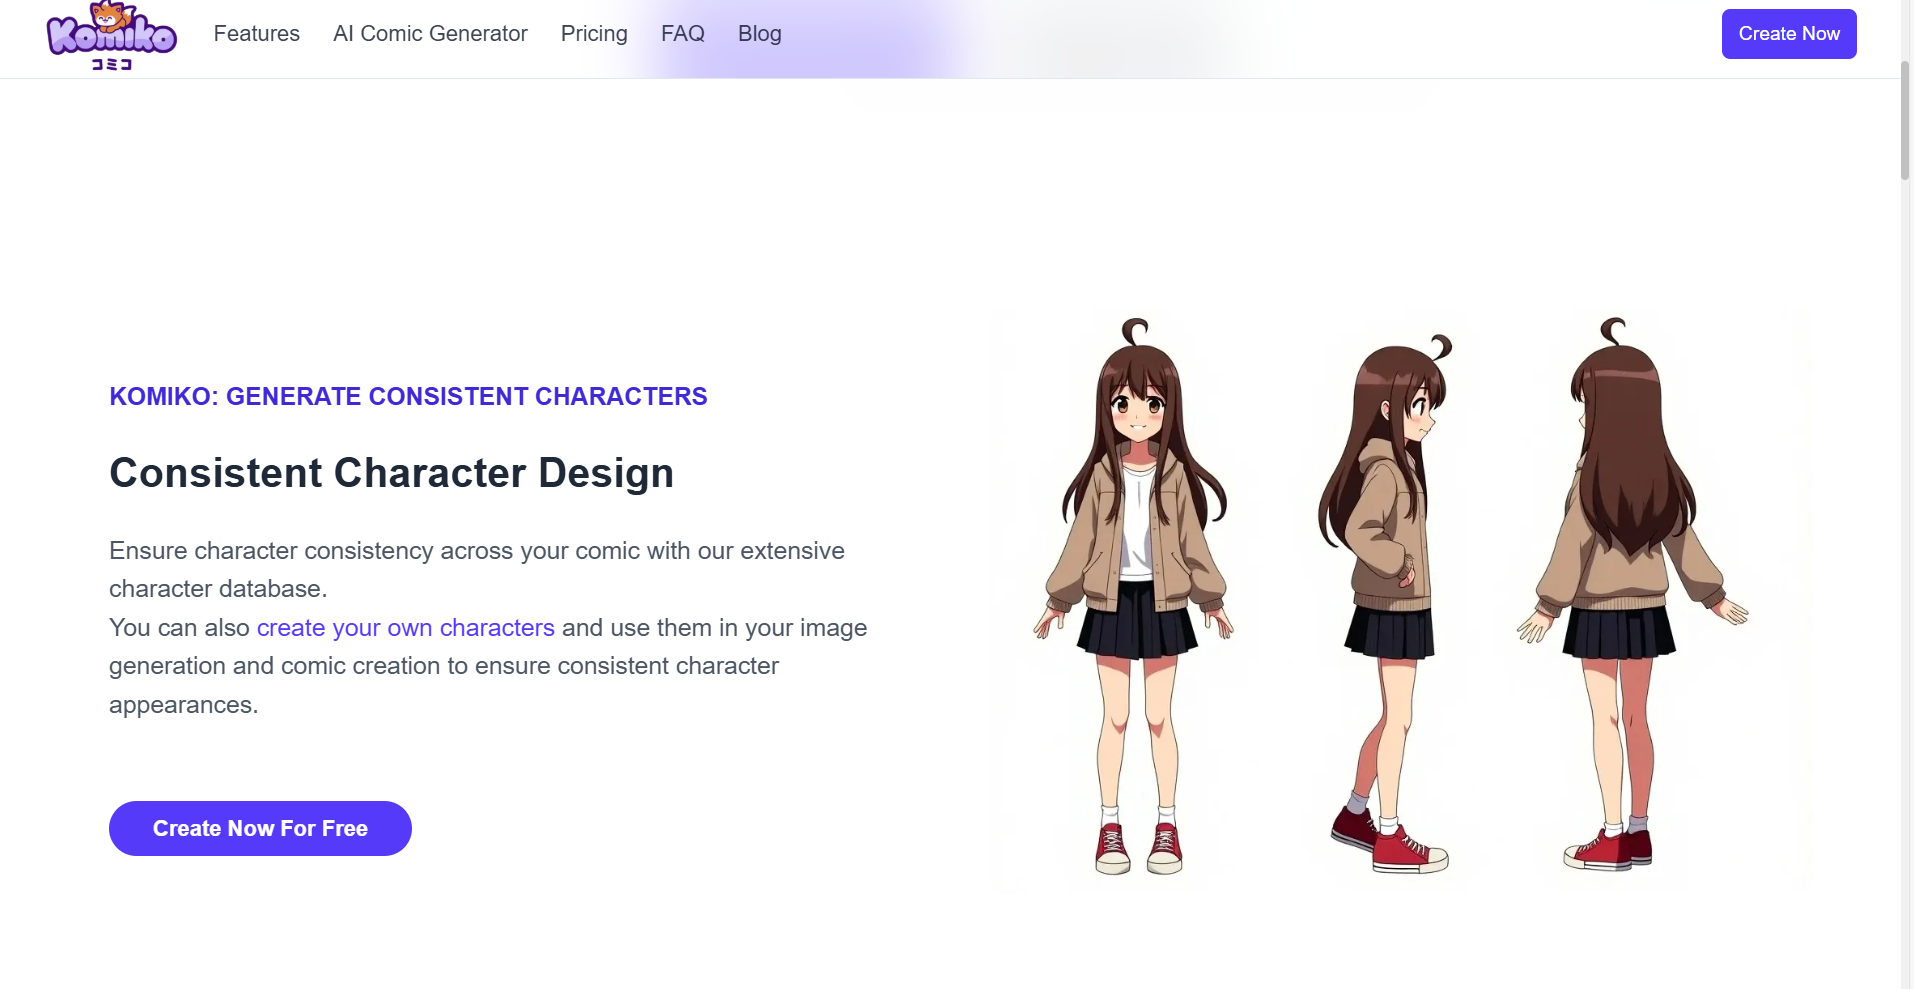This screenshot has height=989, width=1914.
Task: Click 'KOMIKO: GENERATE CONSISTENT CHARACTERS' subtitle text
Action: (408, 397)
